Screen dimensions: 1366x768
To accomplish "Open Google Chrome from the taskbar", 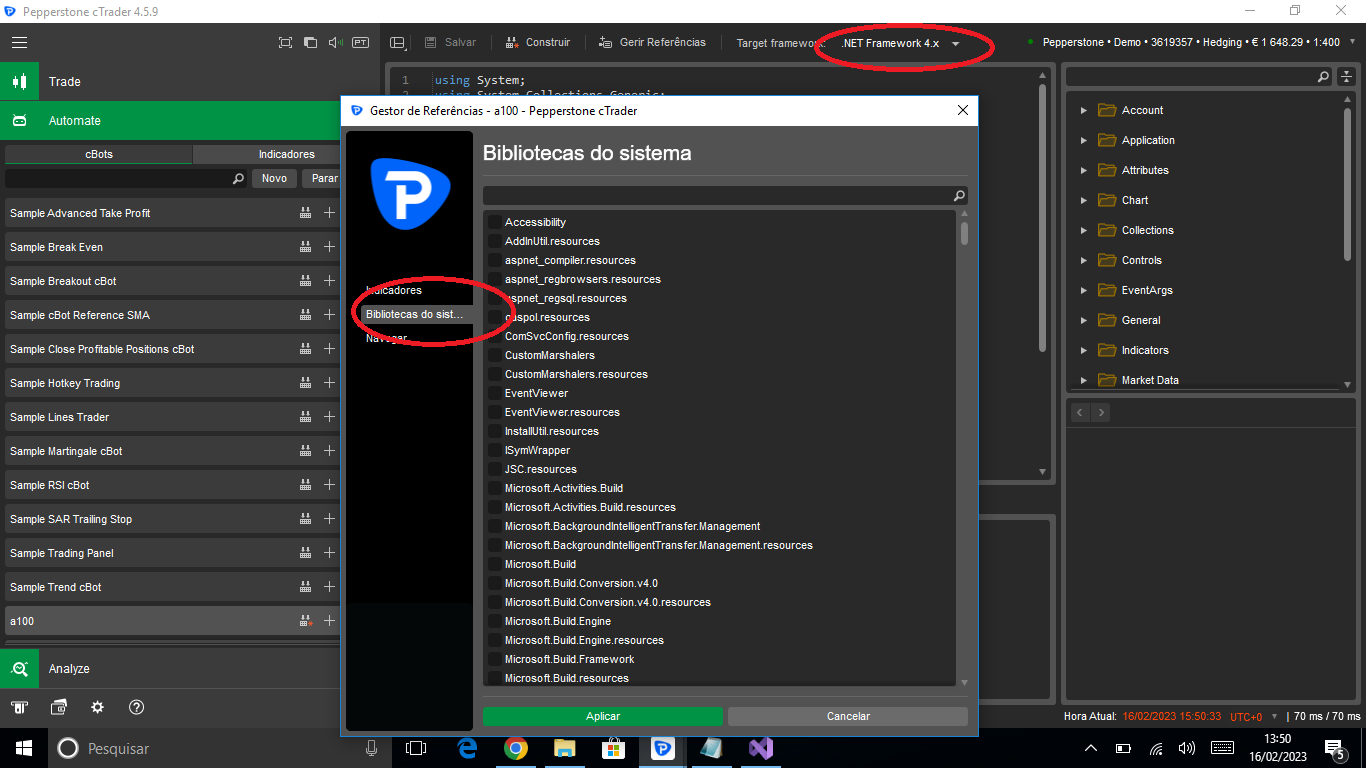I will coord(516,748).
